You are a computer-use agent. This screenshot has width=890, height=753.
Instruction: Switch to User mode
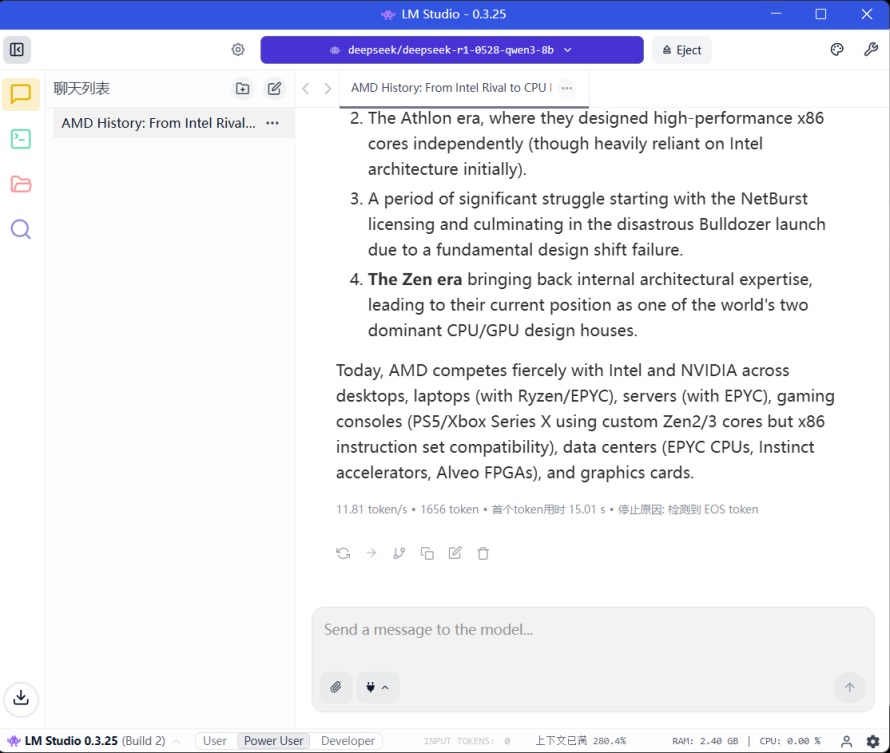click(215, 741)
